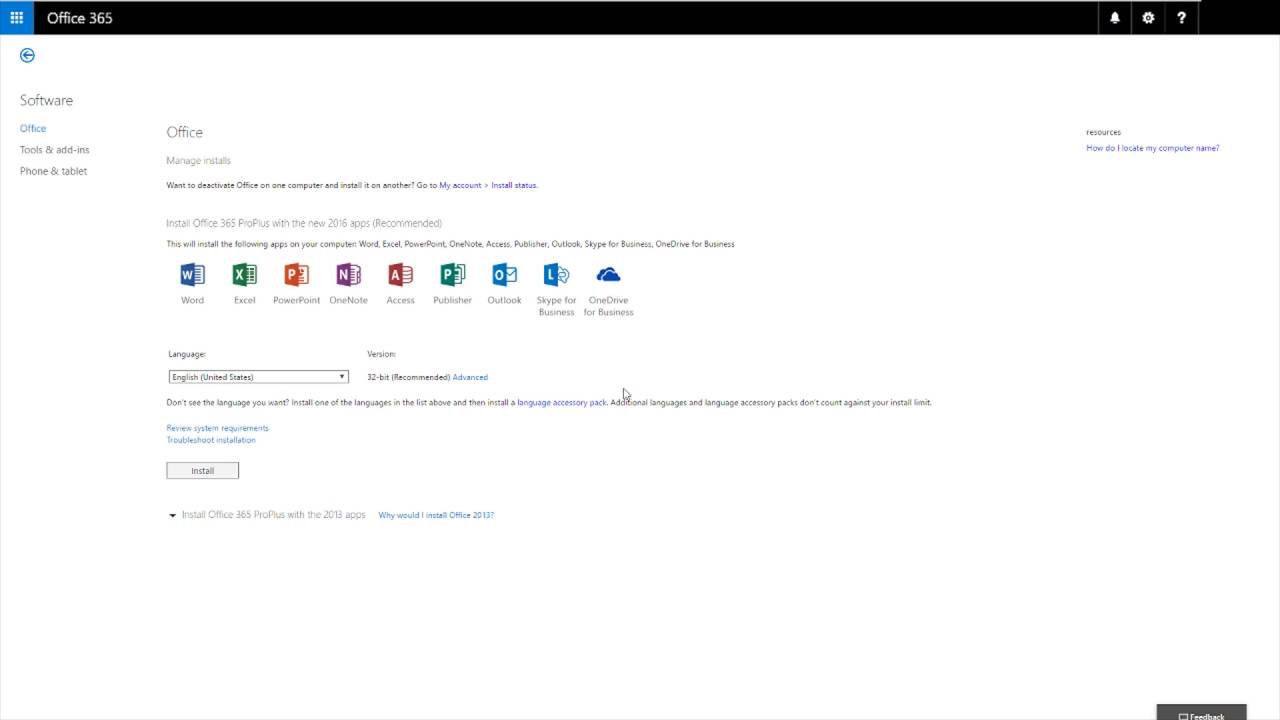Click the OneDrive for Business icon
The height and width of the screenshot is (720, 1280).
(x=608, y=274)
